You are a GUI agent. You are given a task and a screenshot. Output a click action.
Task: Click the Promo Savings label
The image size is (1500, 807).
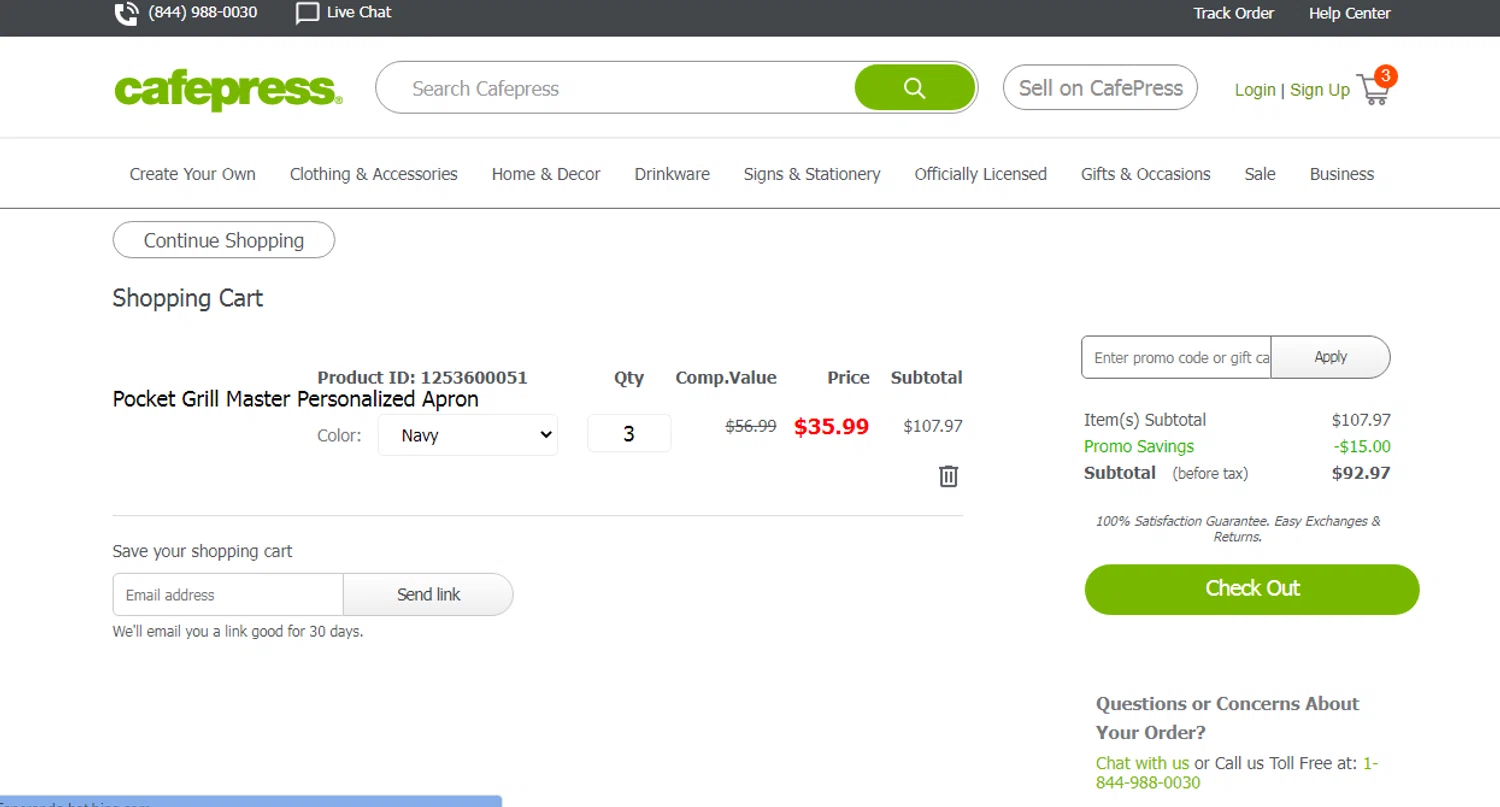coord(1139,446)
